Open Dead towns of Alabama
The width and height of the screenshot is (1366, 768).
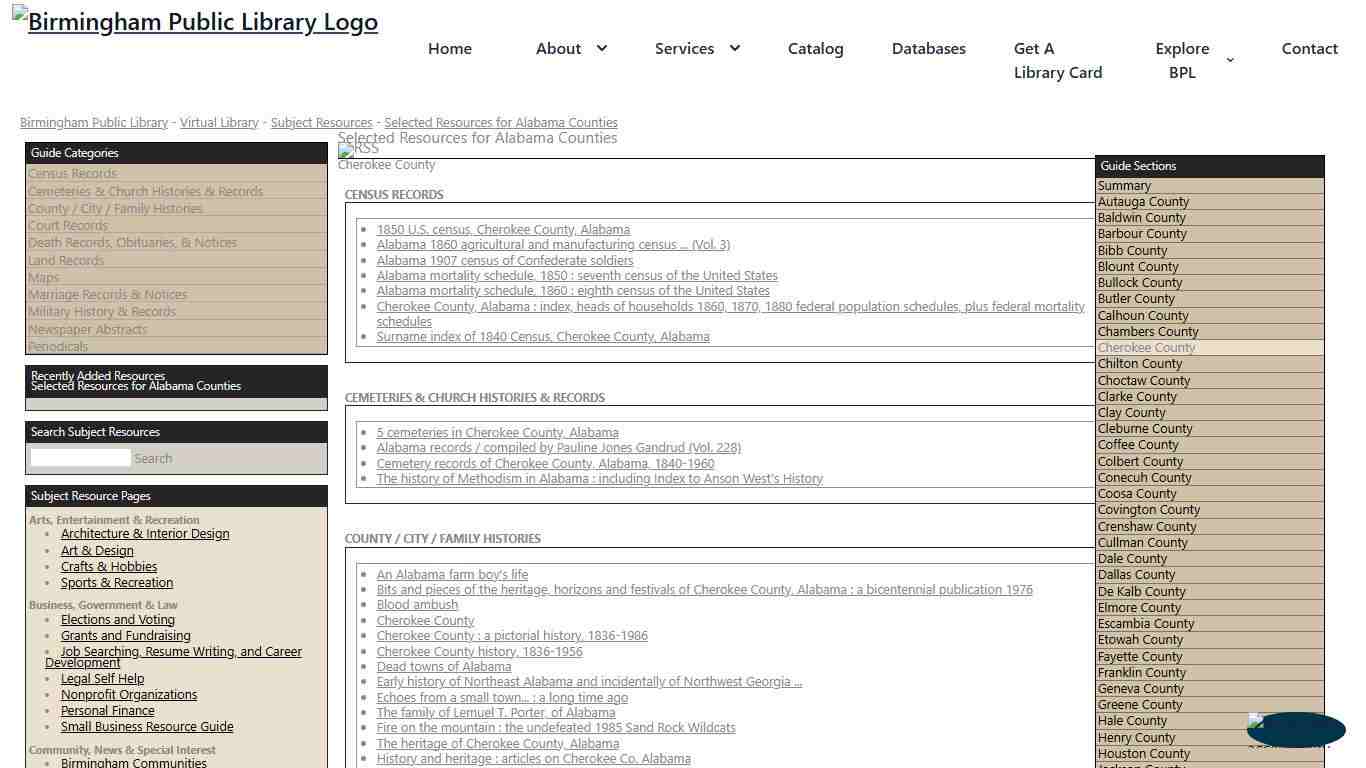tap(444, 666)
